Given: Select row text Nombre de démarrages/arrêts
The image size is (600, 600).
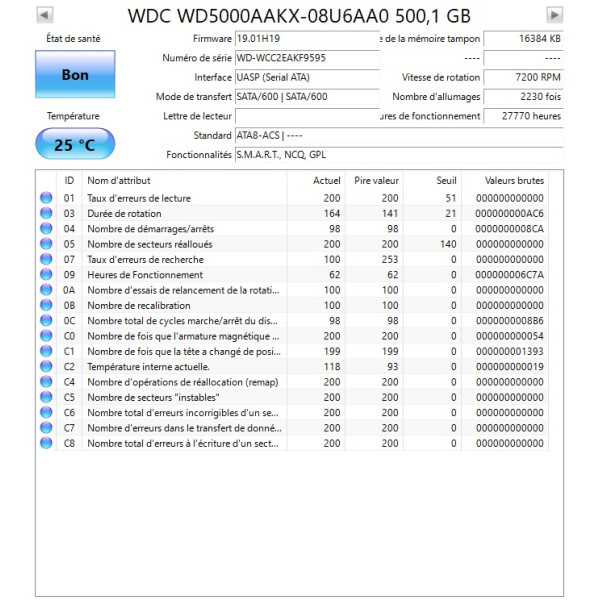Looking at the screenshot, I should 151,229.
